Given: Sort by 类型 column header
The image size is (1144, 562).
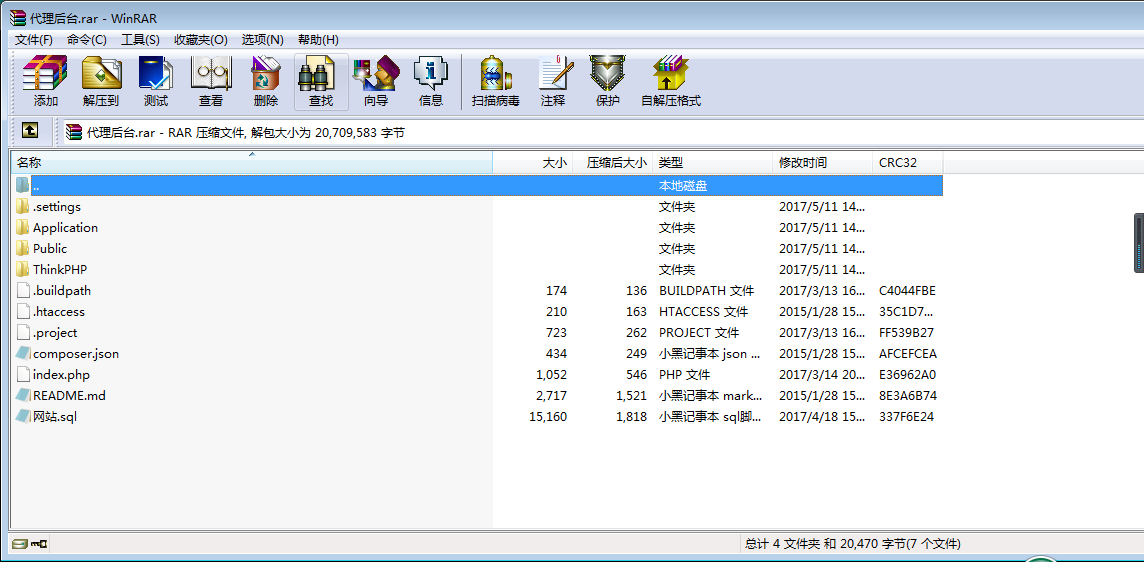Looking at the screenshot, I should (x=713, y=163).
